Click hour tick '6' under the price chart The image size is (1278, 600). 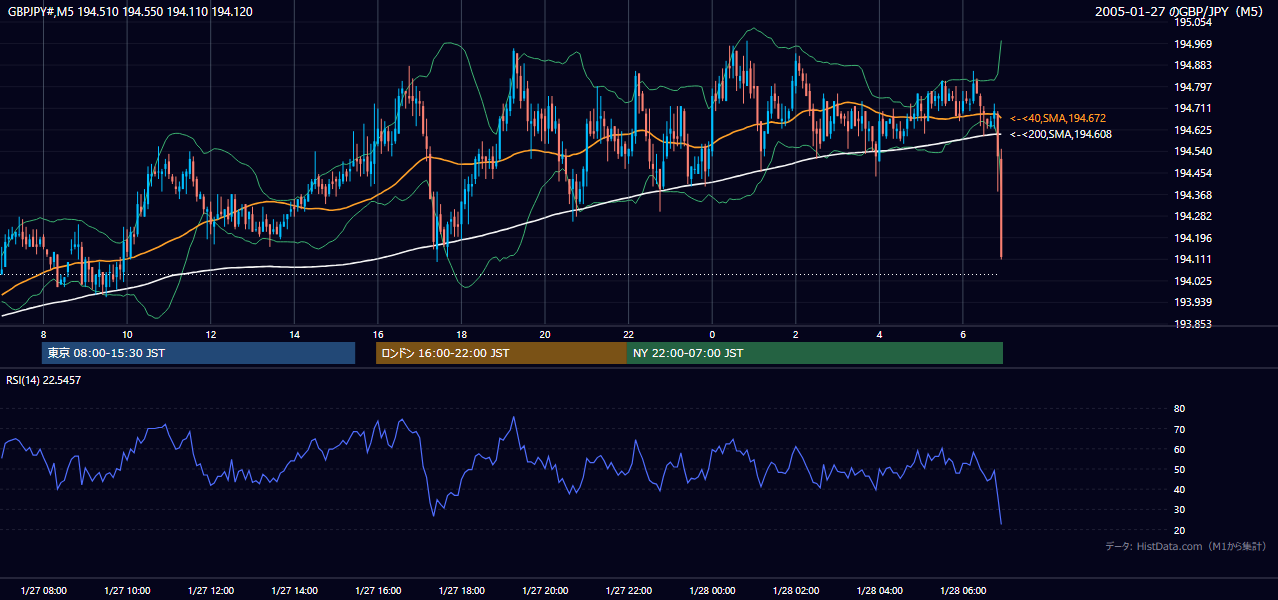pyautogui.click(x=962, y=334)
